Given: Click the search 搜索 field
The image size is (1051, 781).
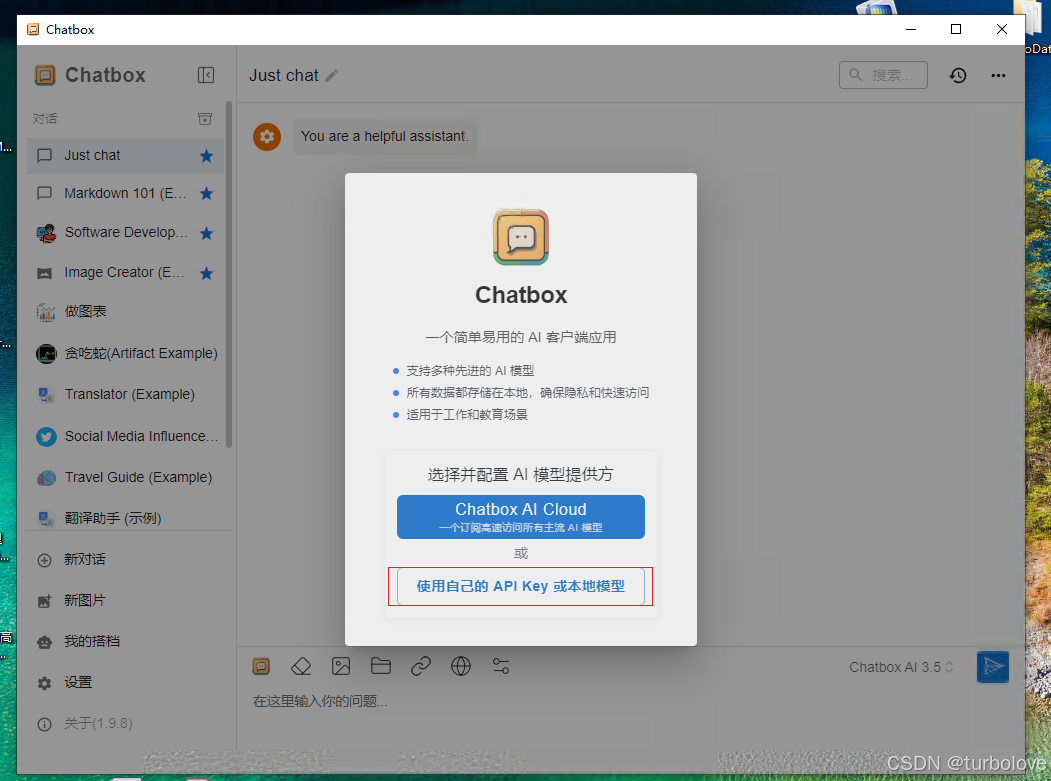Looking at the screenshot, I should (883, 75).
